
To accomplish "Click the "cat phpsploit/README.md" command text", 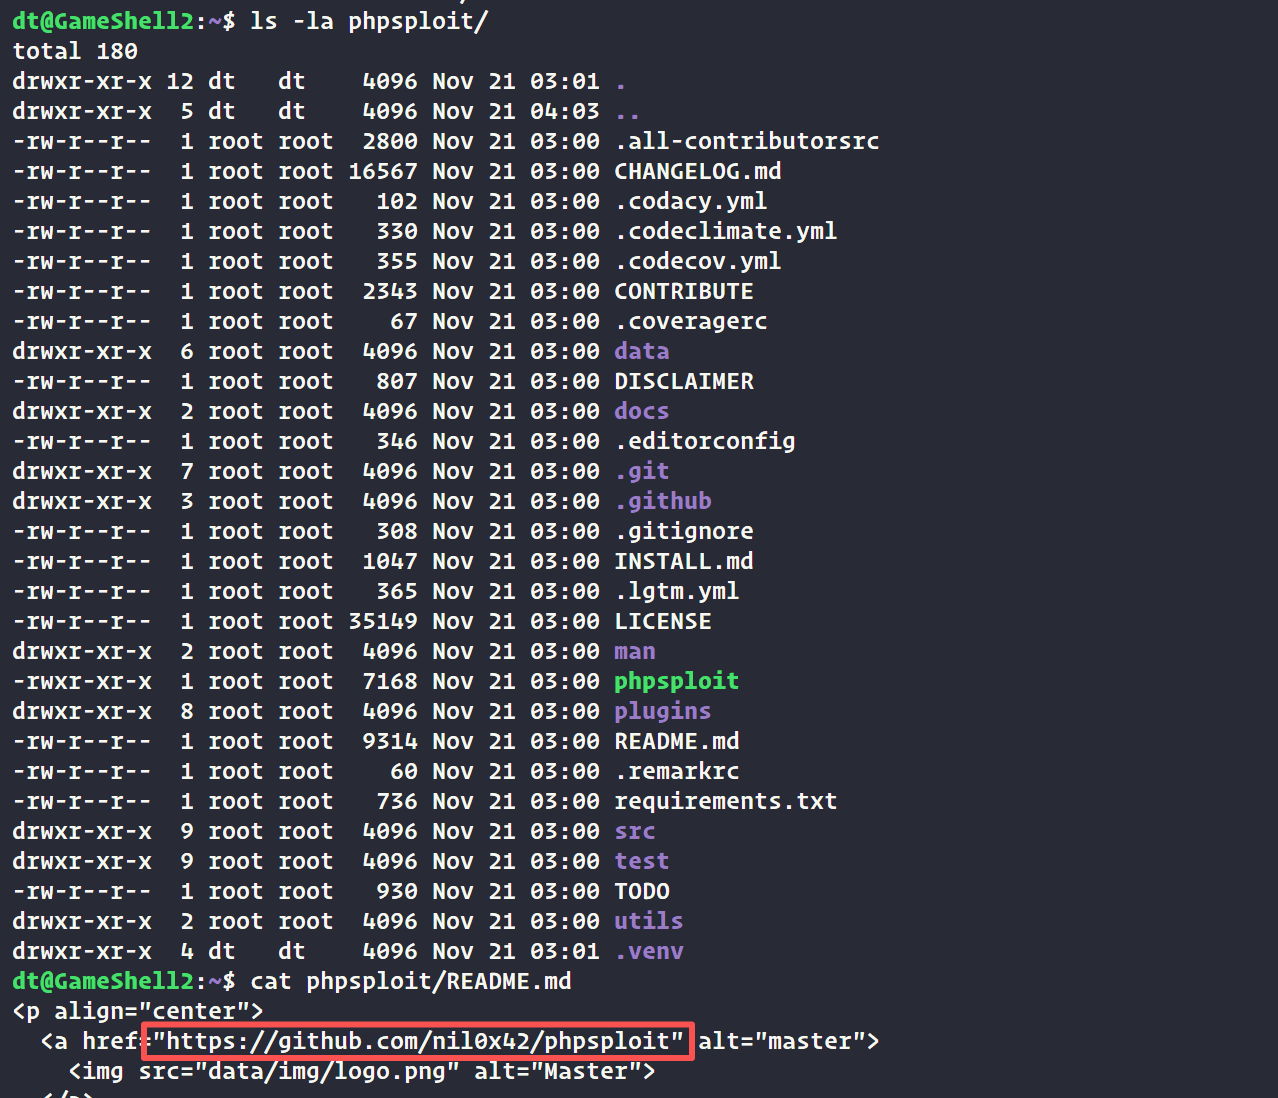I will [410, 982].
